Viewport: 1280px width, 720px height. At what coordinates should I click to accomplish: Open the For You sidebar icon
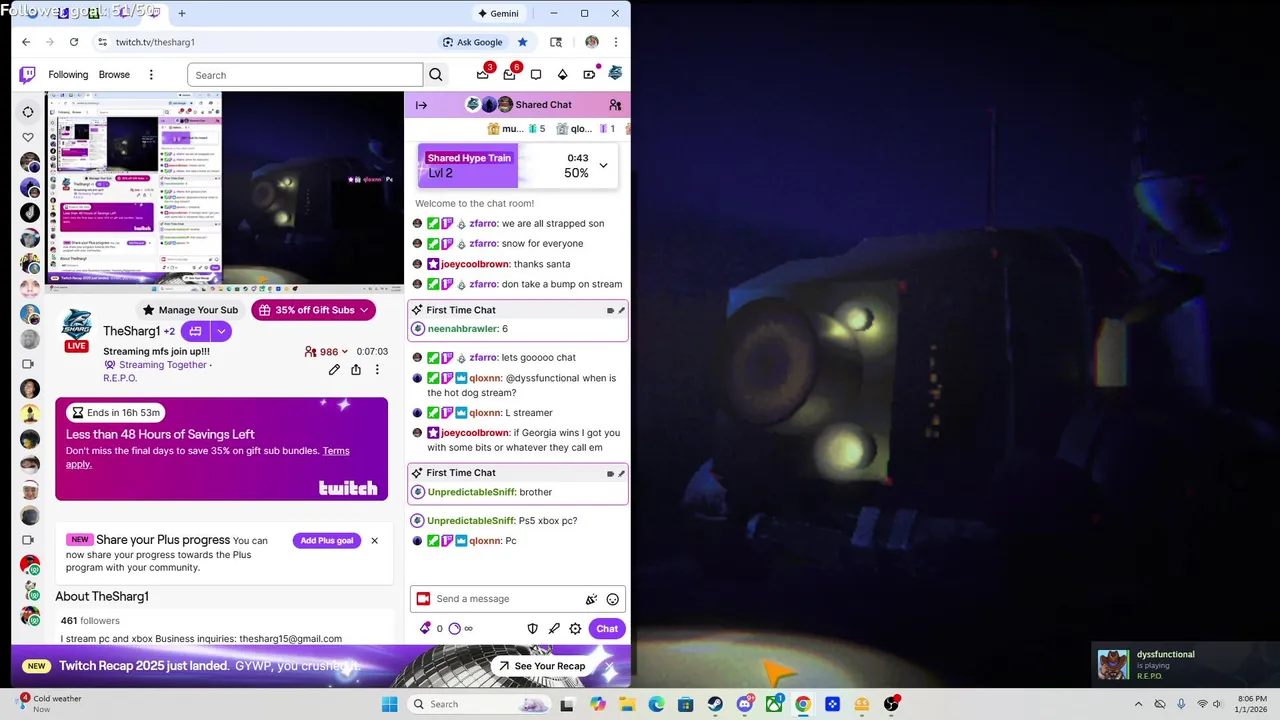28,112
